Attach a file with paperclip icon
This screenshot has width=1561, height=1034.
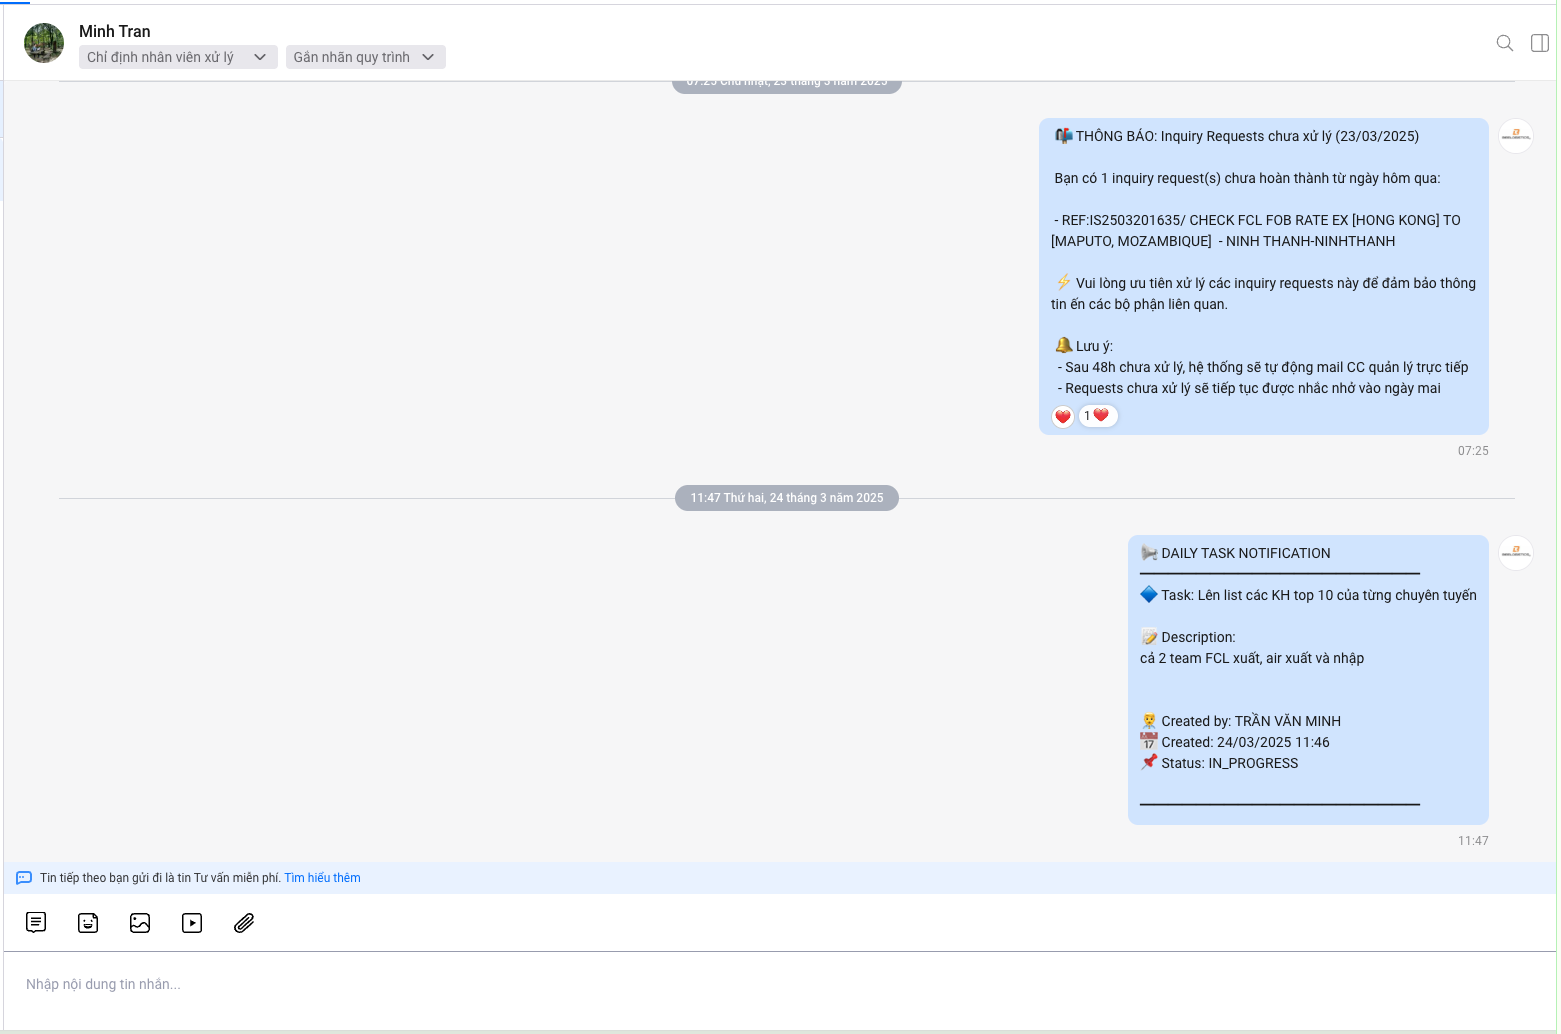(x=244, y=923)
